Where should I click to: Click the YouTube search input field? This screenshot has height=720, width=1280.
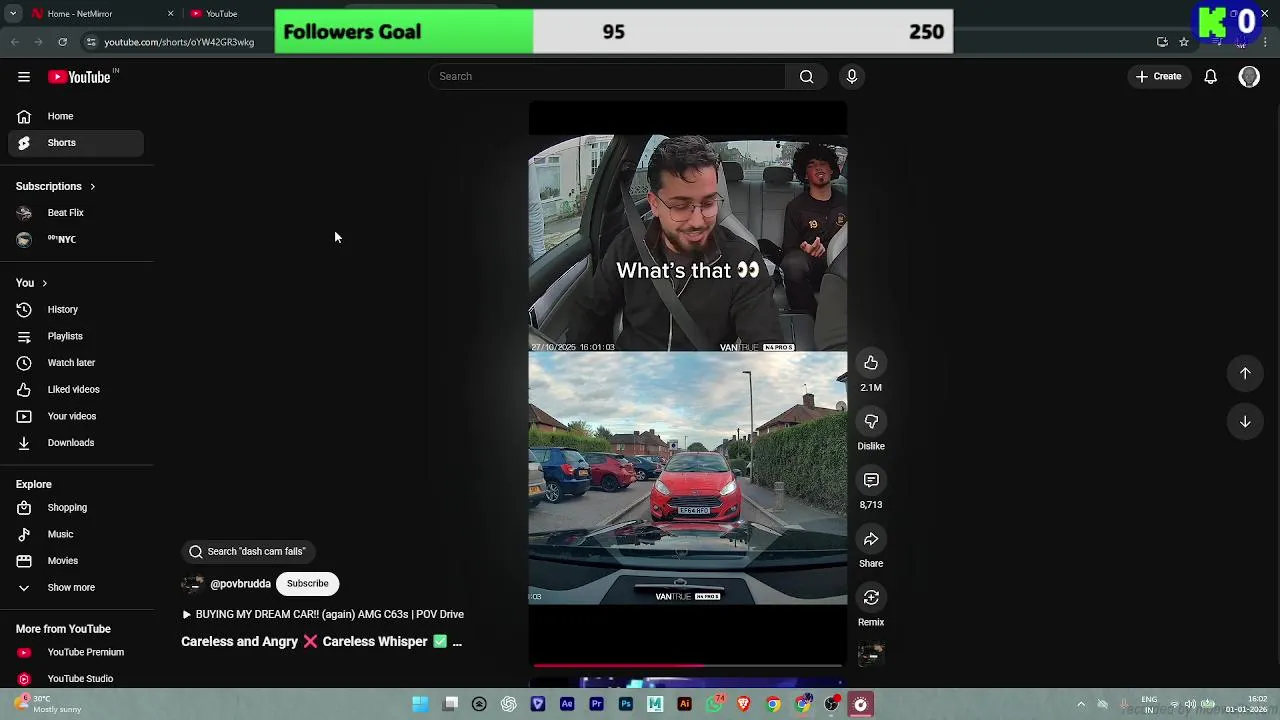click(608, 76)
